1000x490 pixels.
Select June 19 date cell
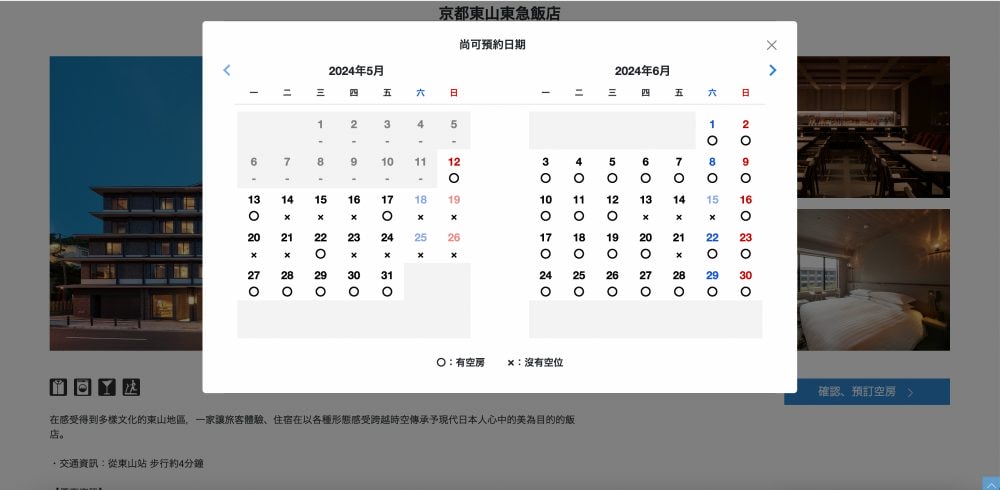click(612, 244)
